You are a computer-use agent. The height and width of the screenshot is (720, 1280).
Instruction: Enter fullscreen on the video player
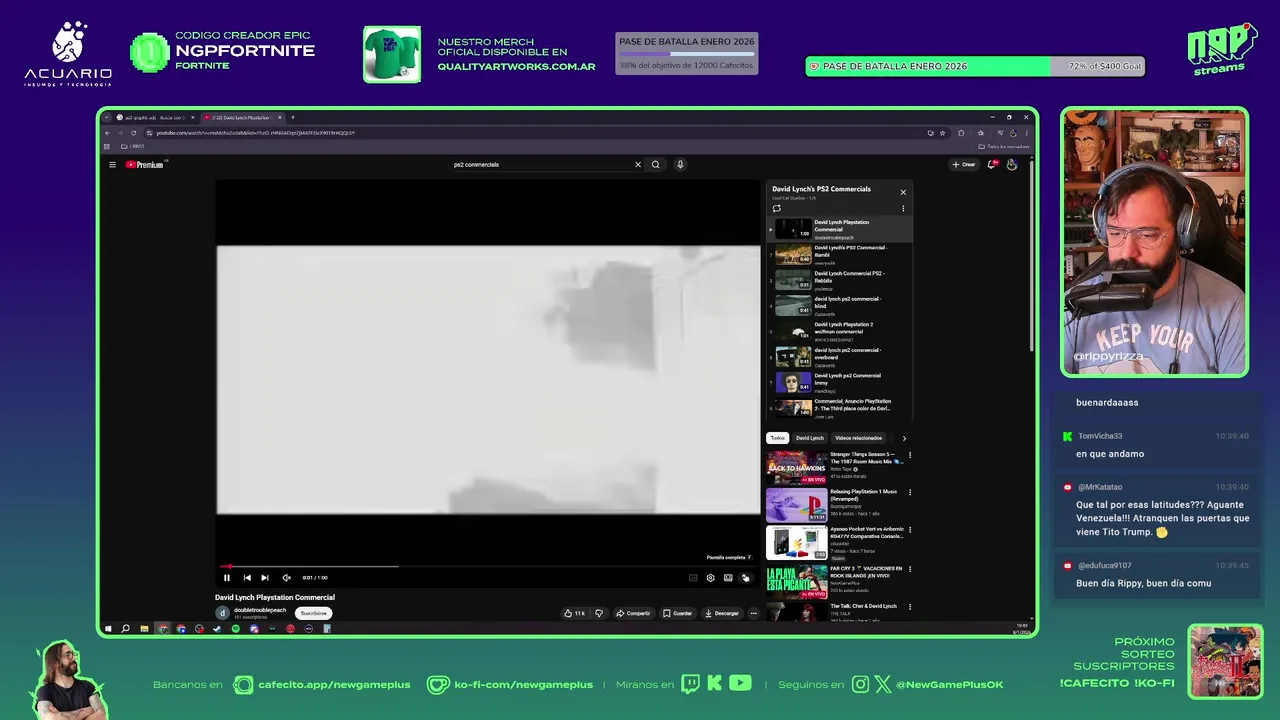pyautogui.click(x=746, y=577)
